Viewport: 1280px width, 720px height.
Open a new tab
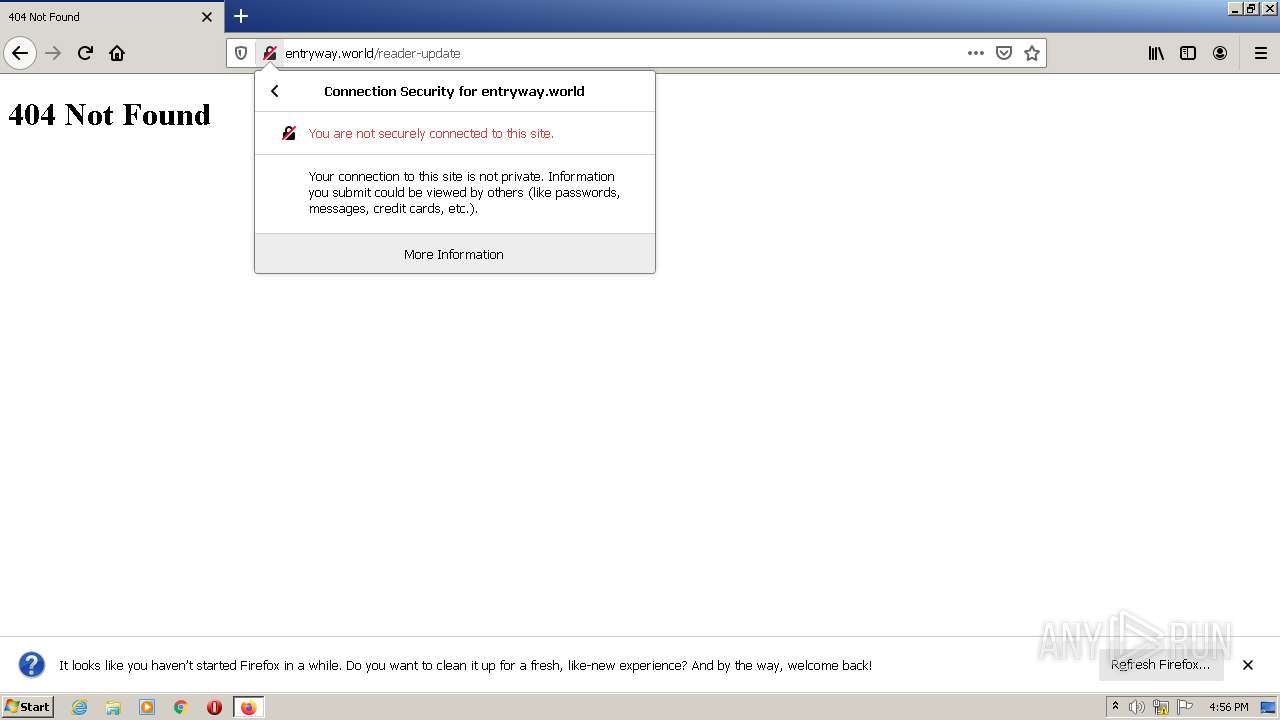click(241, 16)
